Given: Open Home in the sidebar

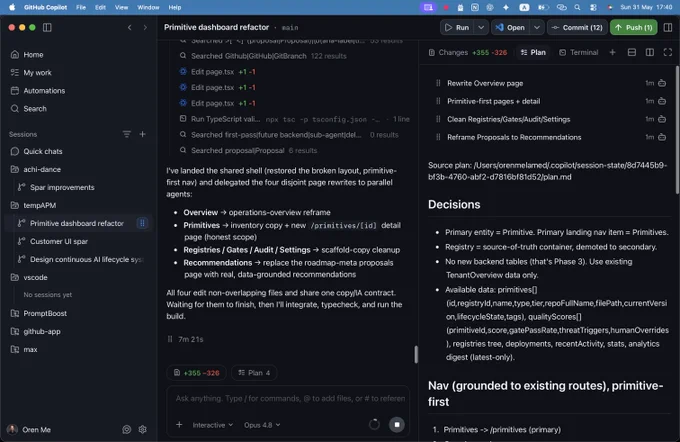Looking at the screenshot, I should coord(33,55).
